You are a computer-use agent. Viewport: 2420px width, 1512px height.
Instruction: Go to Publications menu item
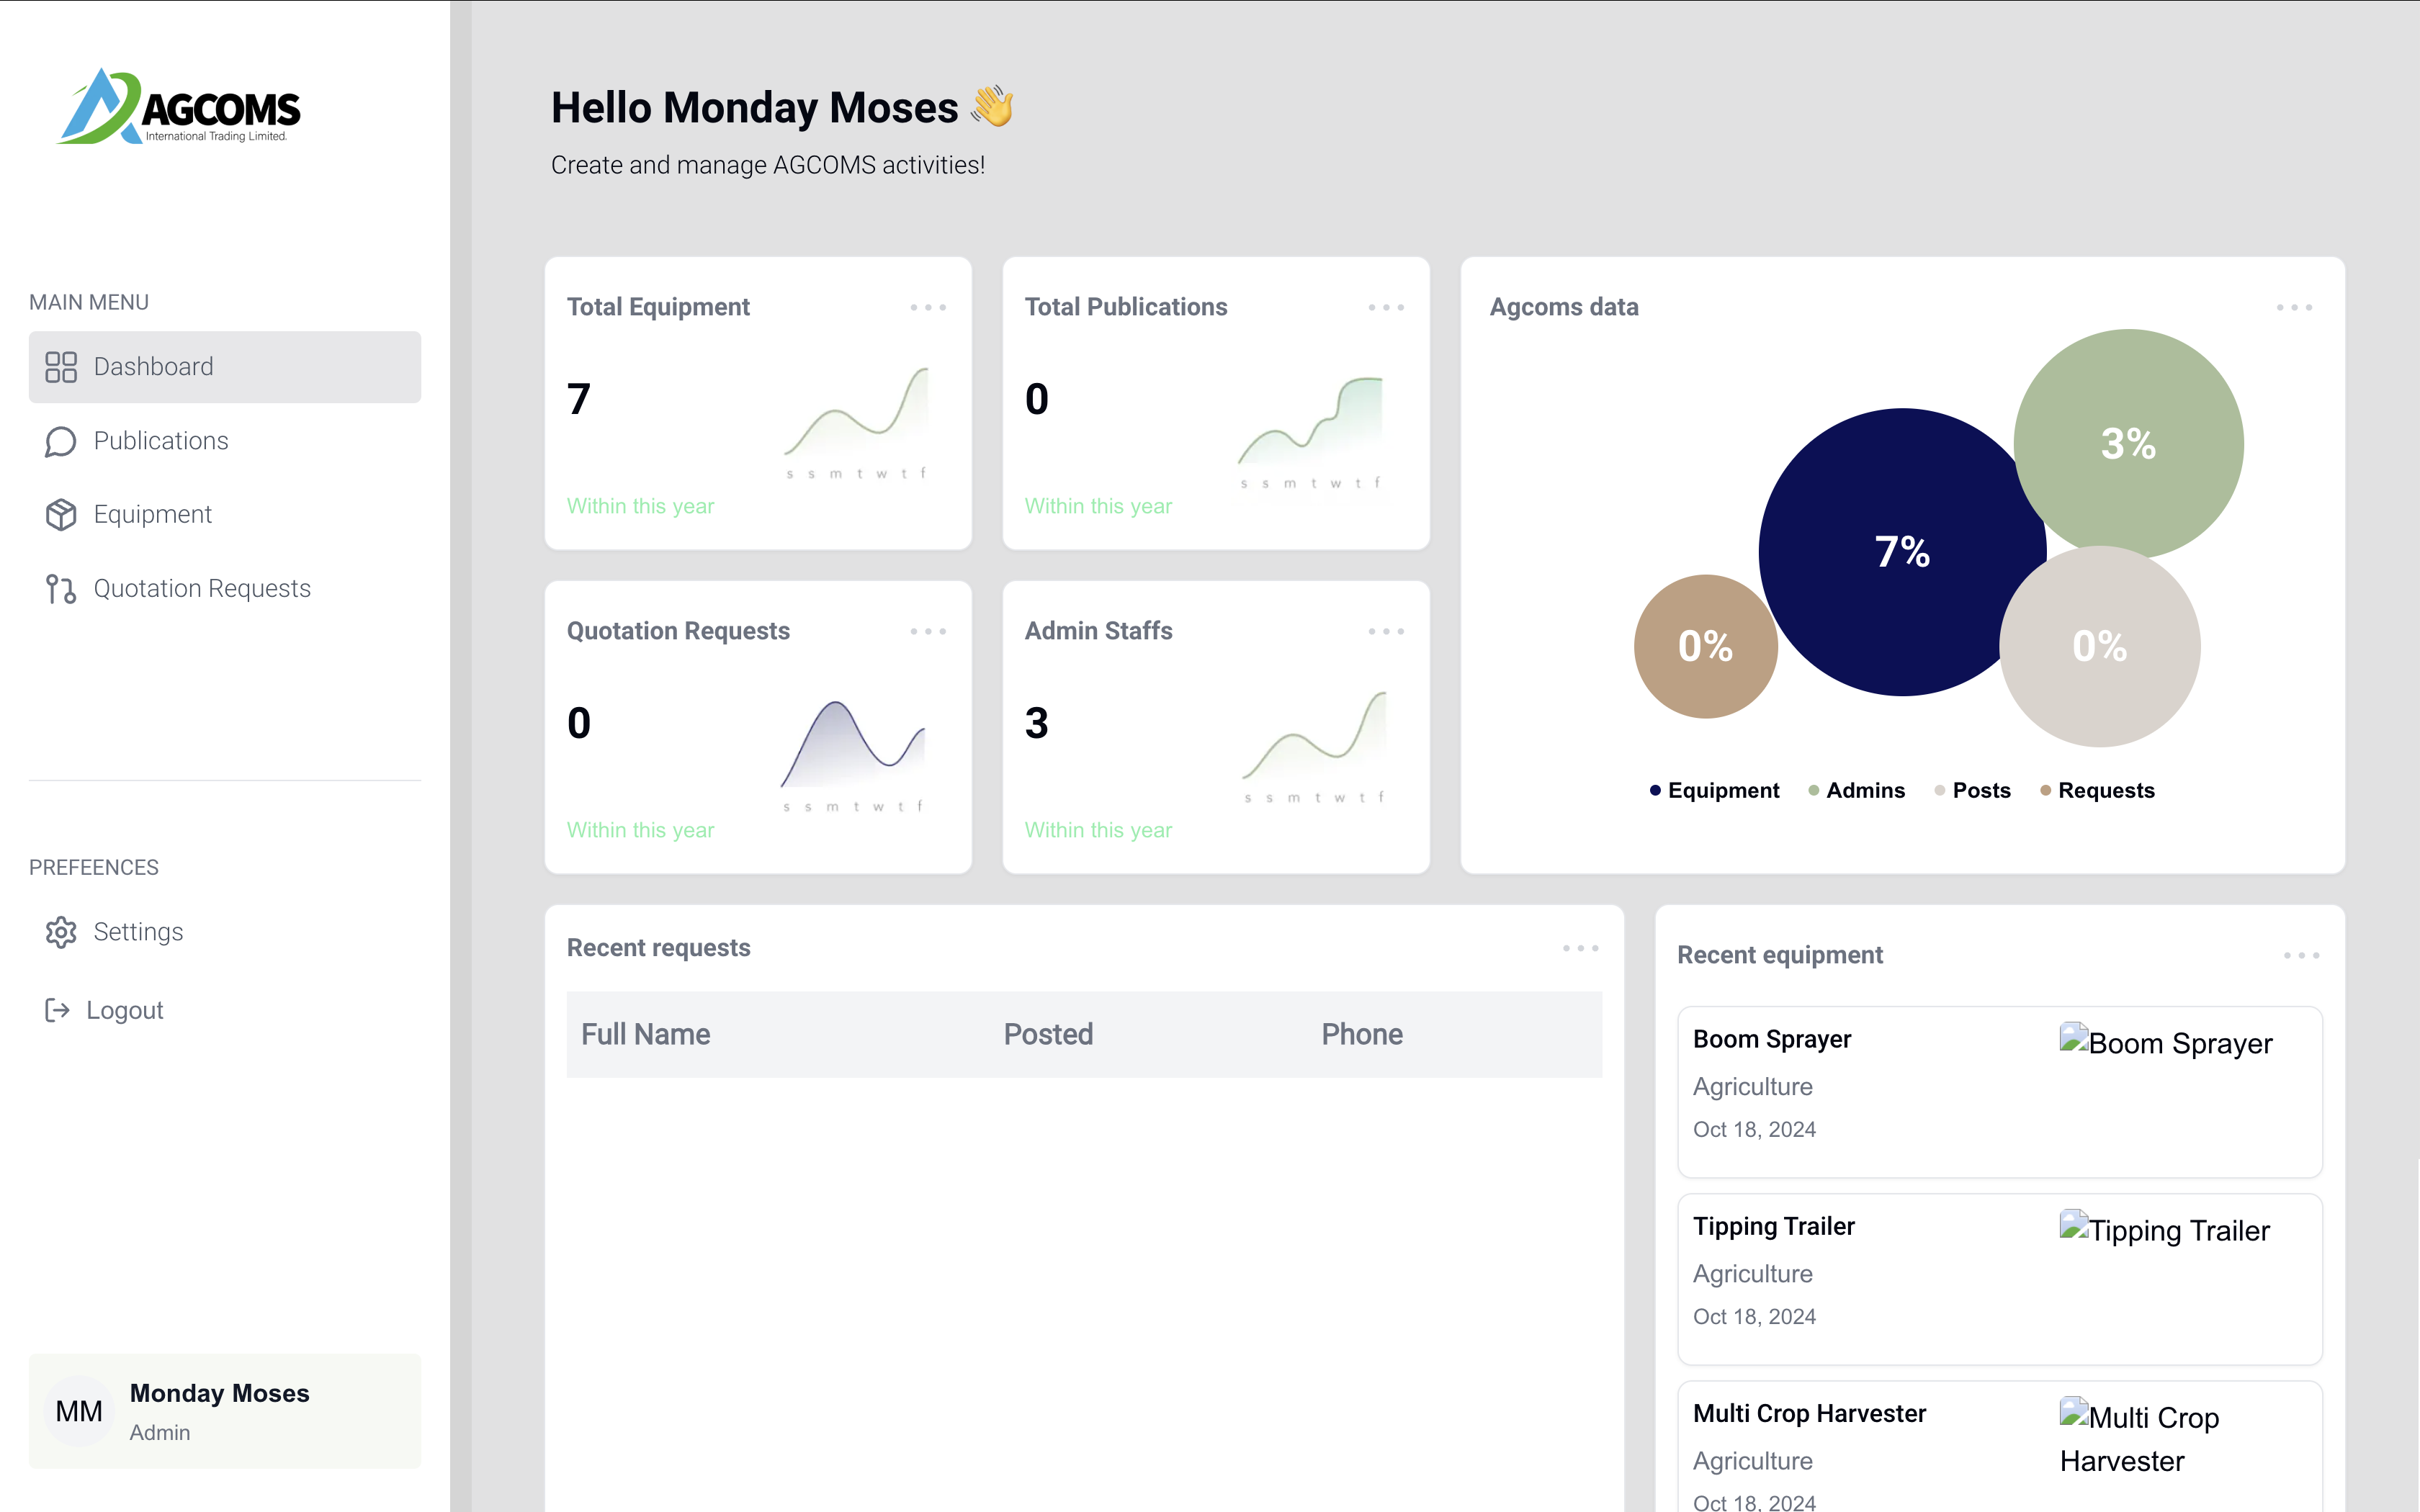pyautogui.click(x=161, y=441)
